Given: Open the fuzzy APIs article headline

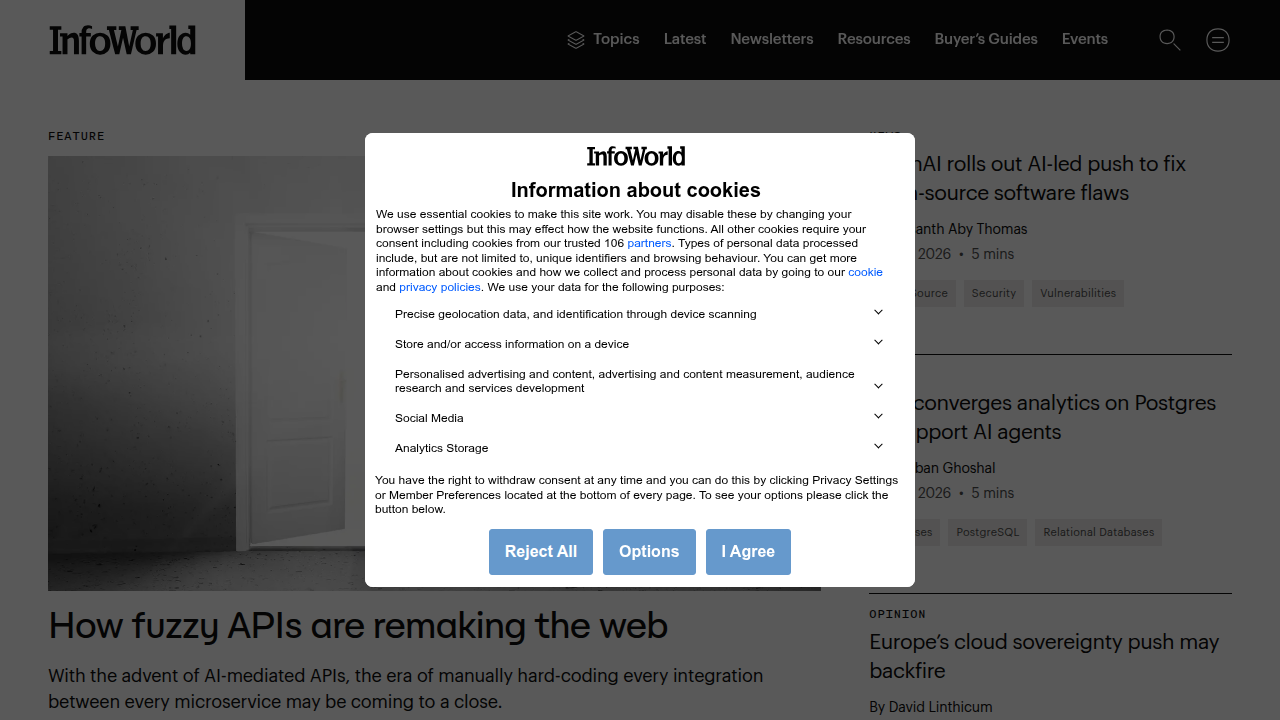Looking at the screenshot, I should [358, 626].
